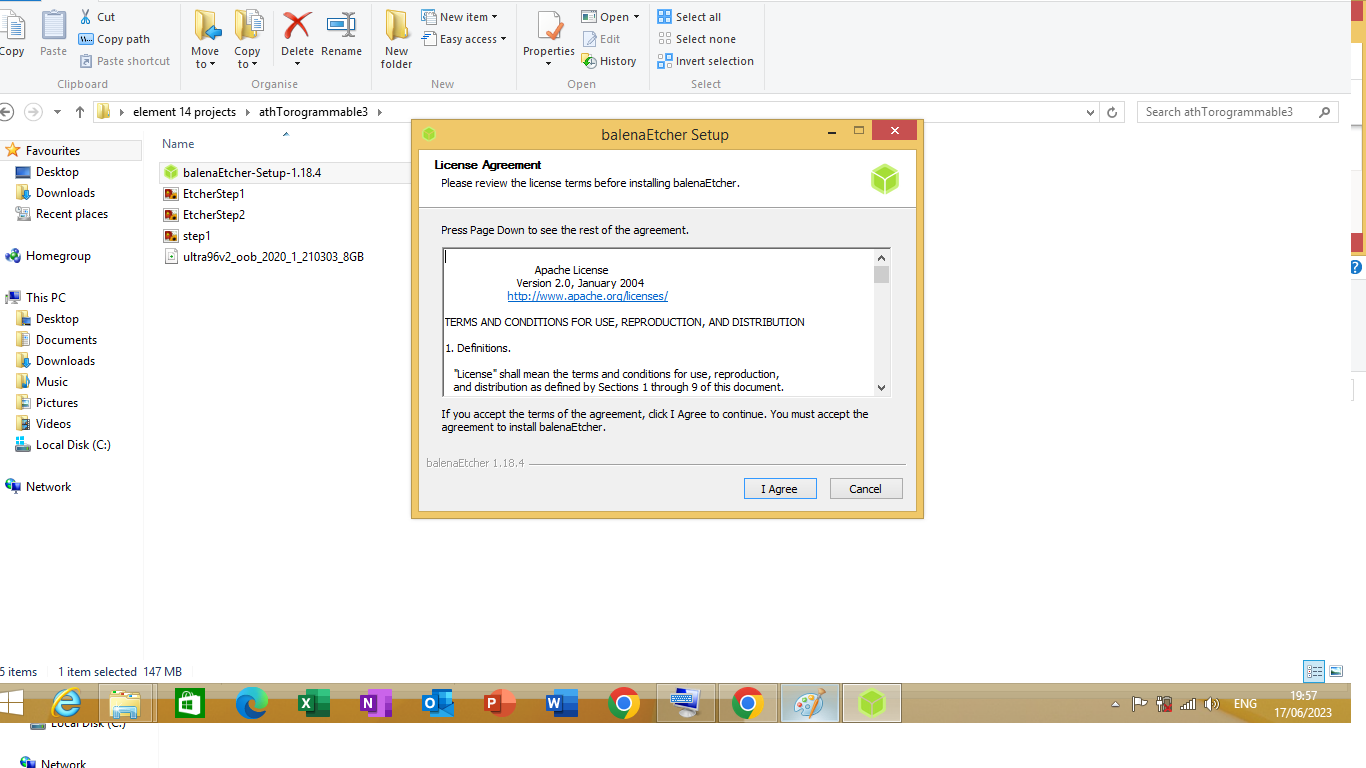Image resolution: width=1366 pixels, height=768 pixels.
Task: Open the recent locations dropdown arrow
Action: click(x=57, y=112)
